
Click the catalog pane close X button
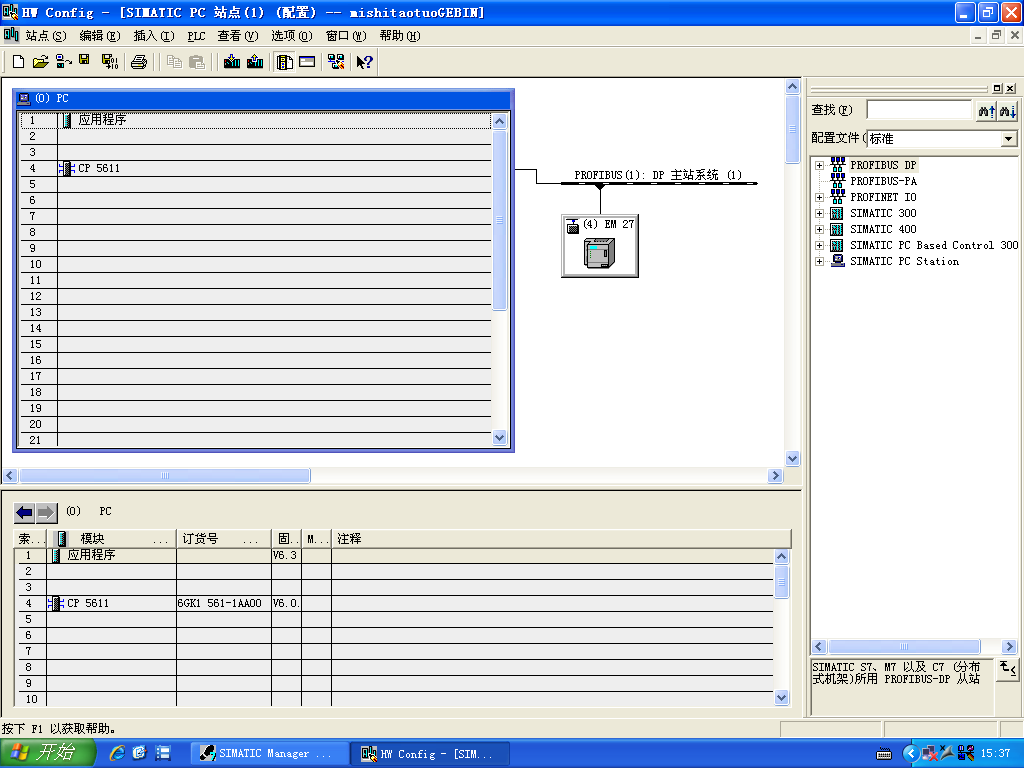(x=1010, y=88)
